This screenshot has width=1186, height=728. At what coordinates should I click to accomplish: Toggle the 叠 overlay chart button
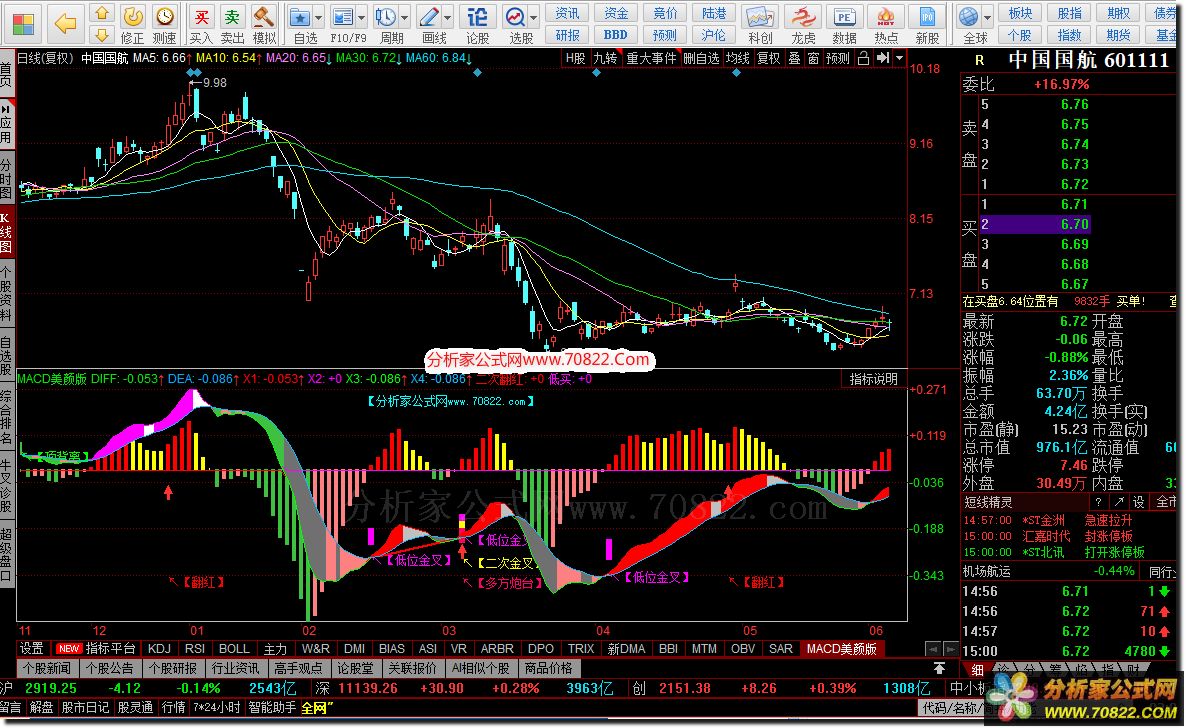(x=794, y=58)
